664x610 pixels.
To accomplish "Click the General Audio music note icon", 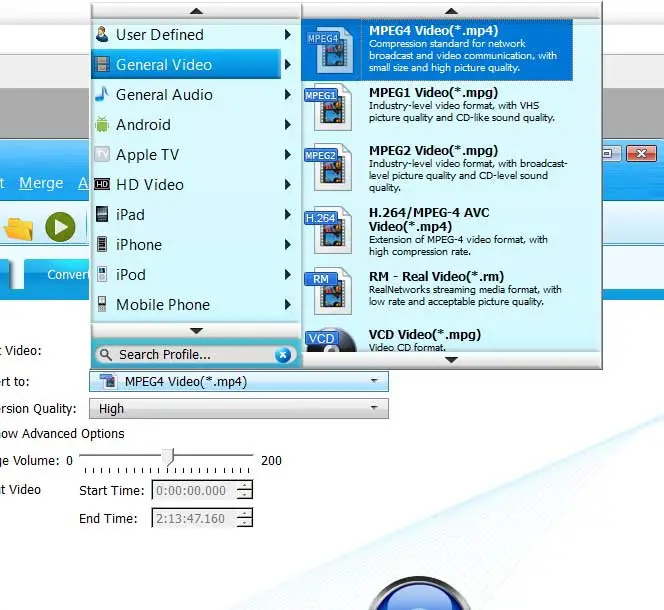I will pyautogui.click(x=102, y=94).
